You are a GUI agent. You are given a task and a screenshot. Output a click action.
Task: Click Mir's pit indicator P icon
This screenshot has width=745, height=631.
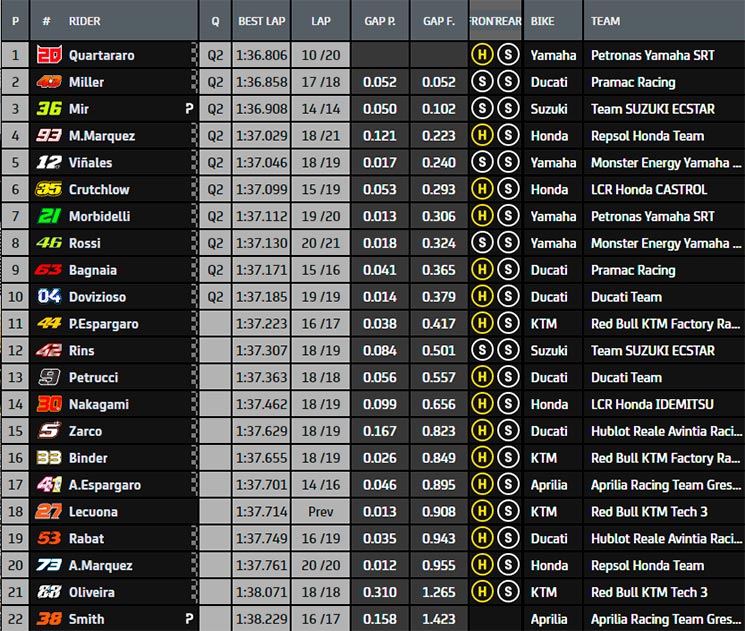(x=189, y=109)
